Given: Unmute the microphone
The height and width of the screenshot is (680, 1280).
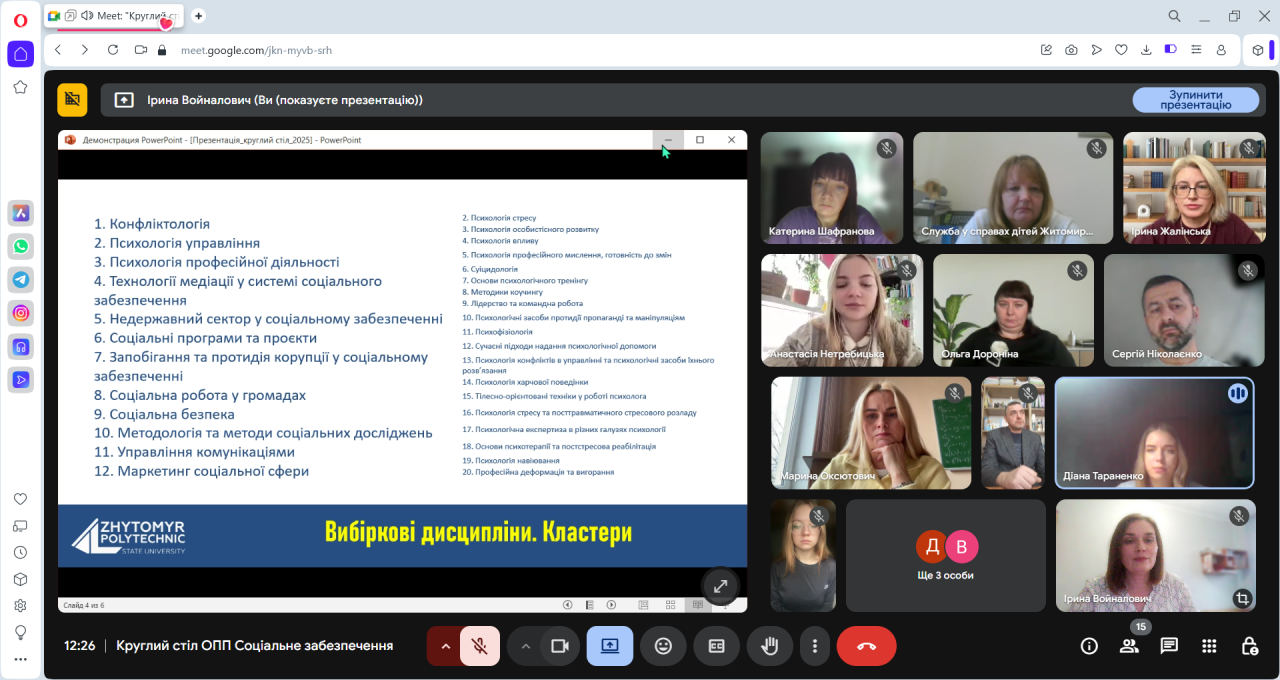Looking at the screenshot, I should (480, 646).
